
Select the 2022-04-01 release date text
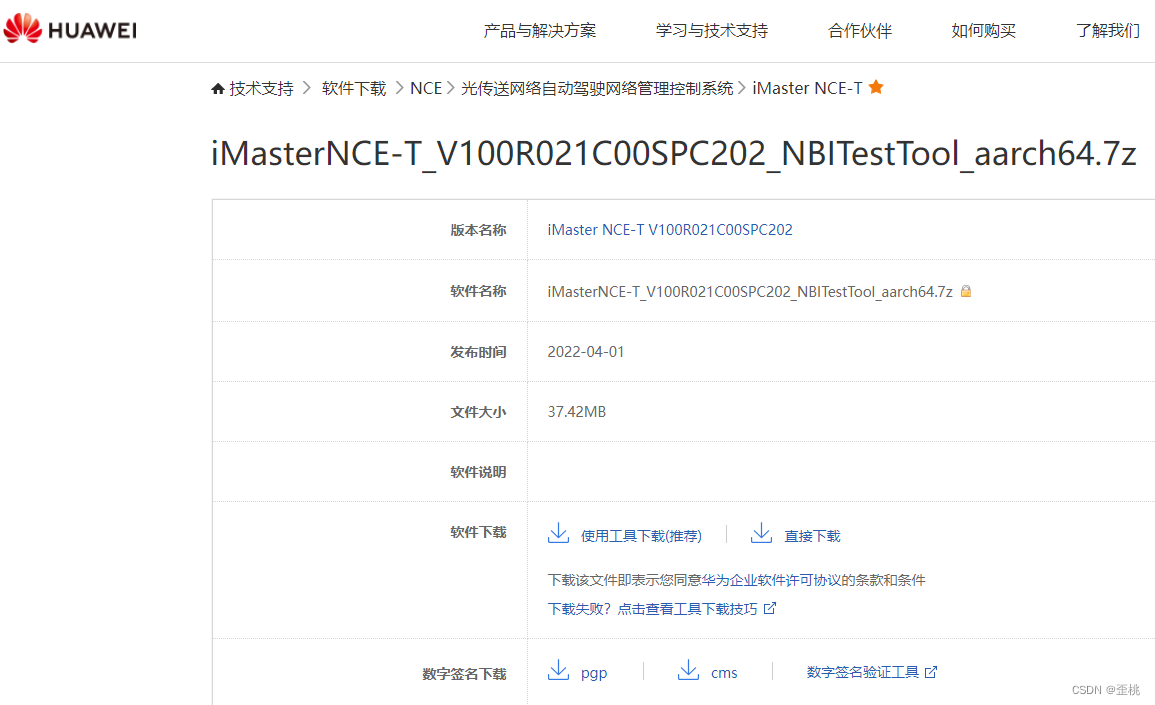pos(586,352)
